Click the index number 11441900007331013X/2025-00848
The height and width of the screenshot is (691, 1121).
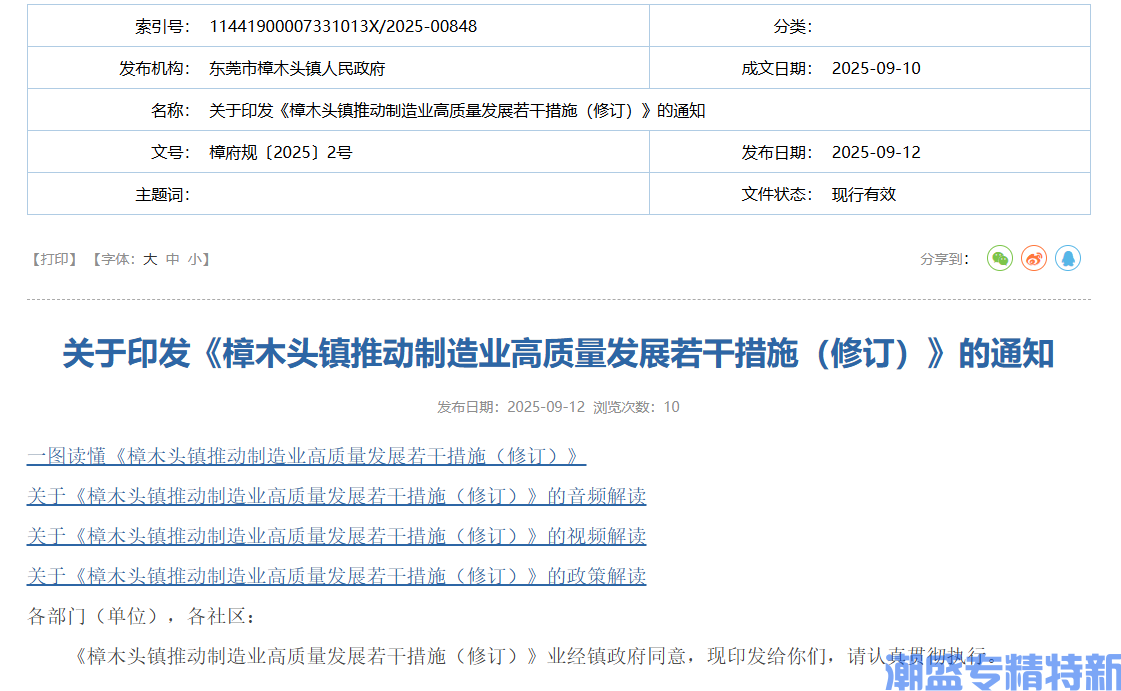pyautogui.click(x=343, y=26)
